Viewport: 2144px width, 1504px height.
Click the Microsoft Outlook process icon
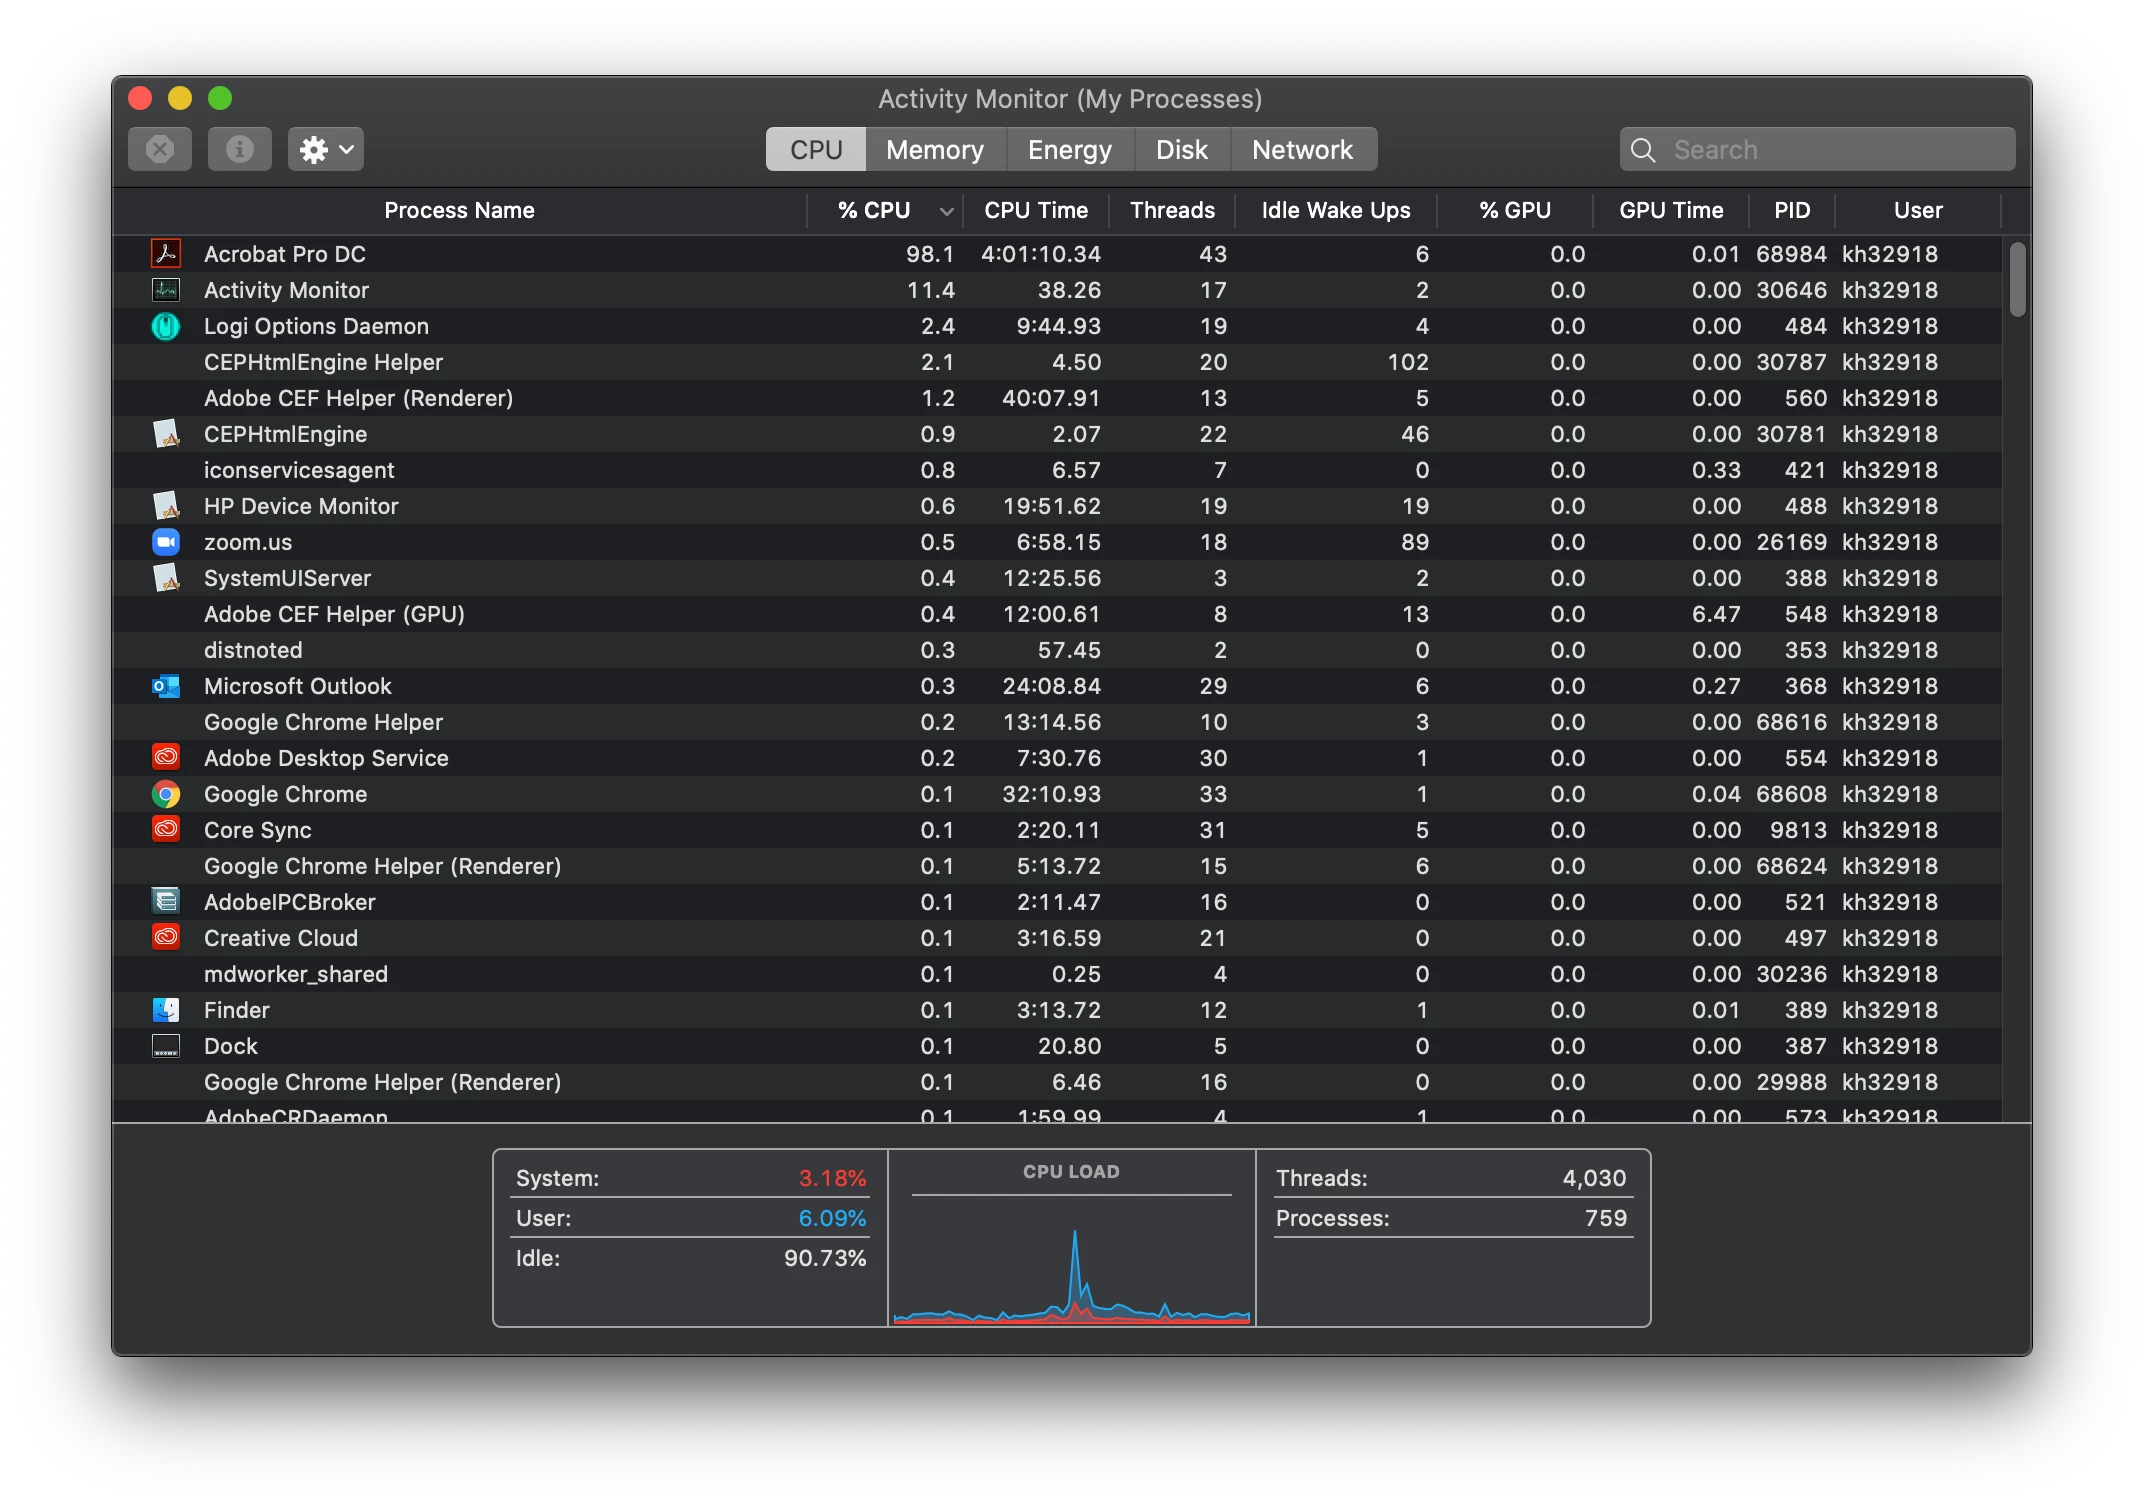point(166,686)
